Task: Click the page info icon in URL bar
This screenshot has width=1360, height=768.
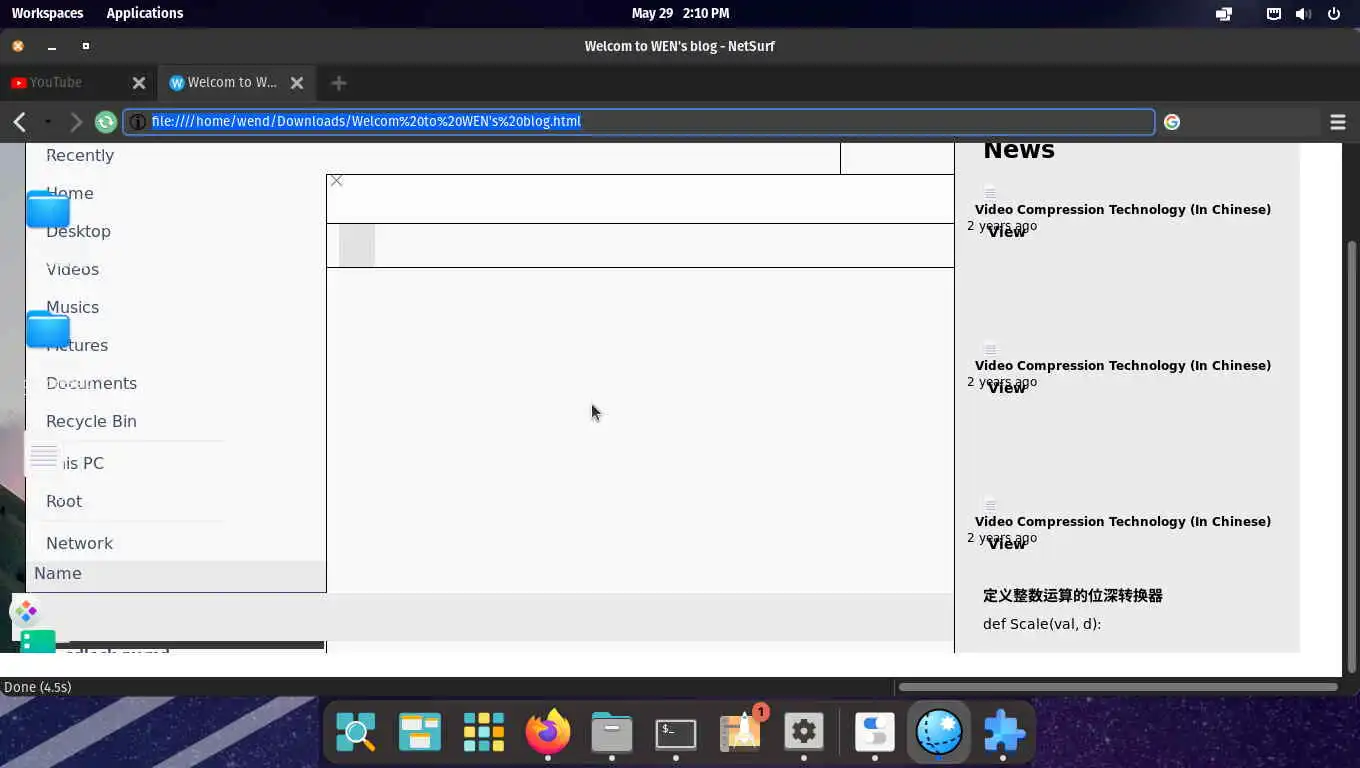Action: click(138, 122)
